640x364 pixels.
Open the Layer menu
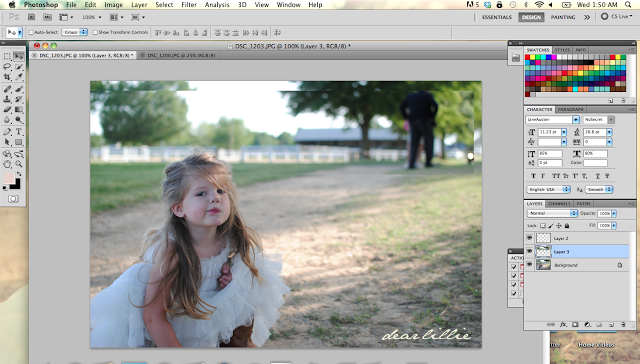coord(139,4)
